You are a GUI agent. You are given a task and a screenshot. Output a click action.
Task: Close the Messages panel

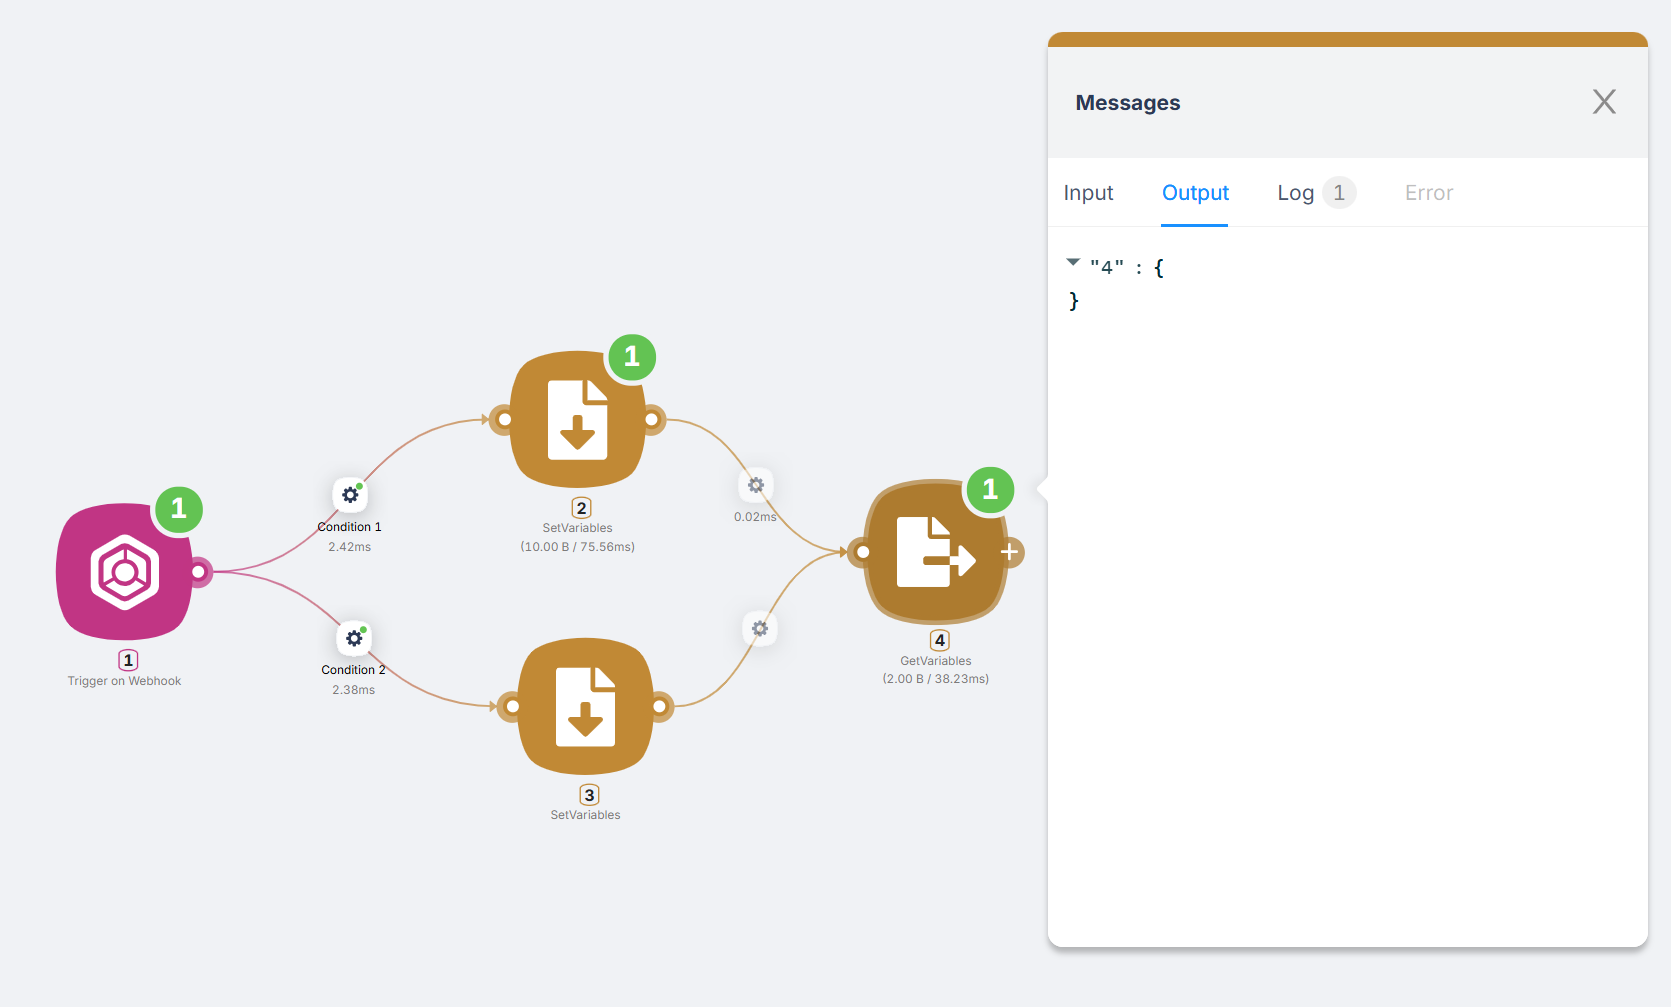[x=1604, y=102]
